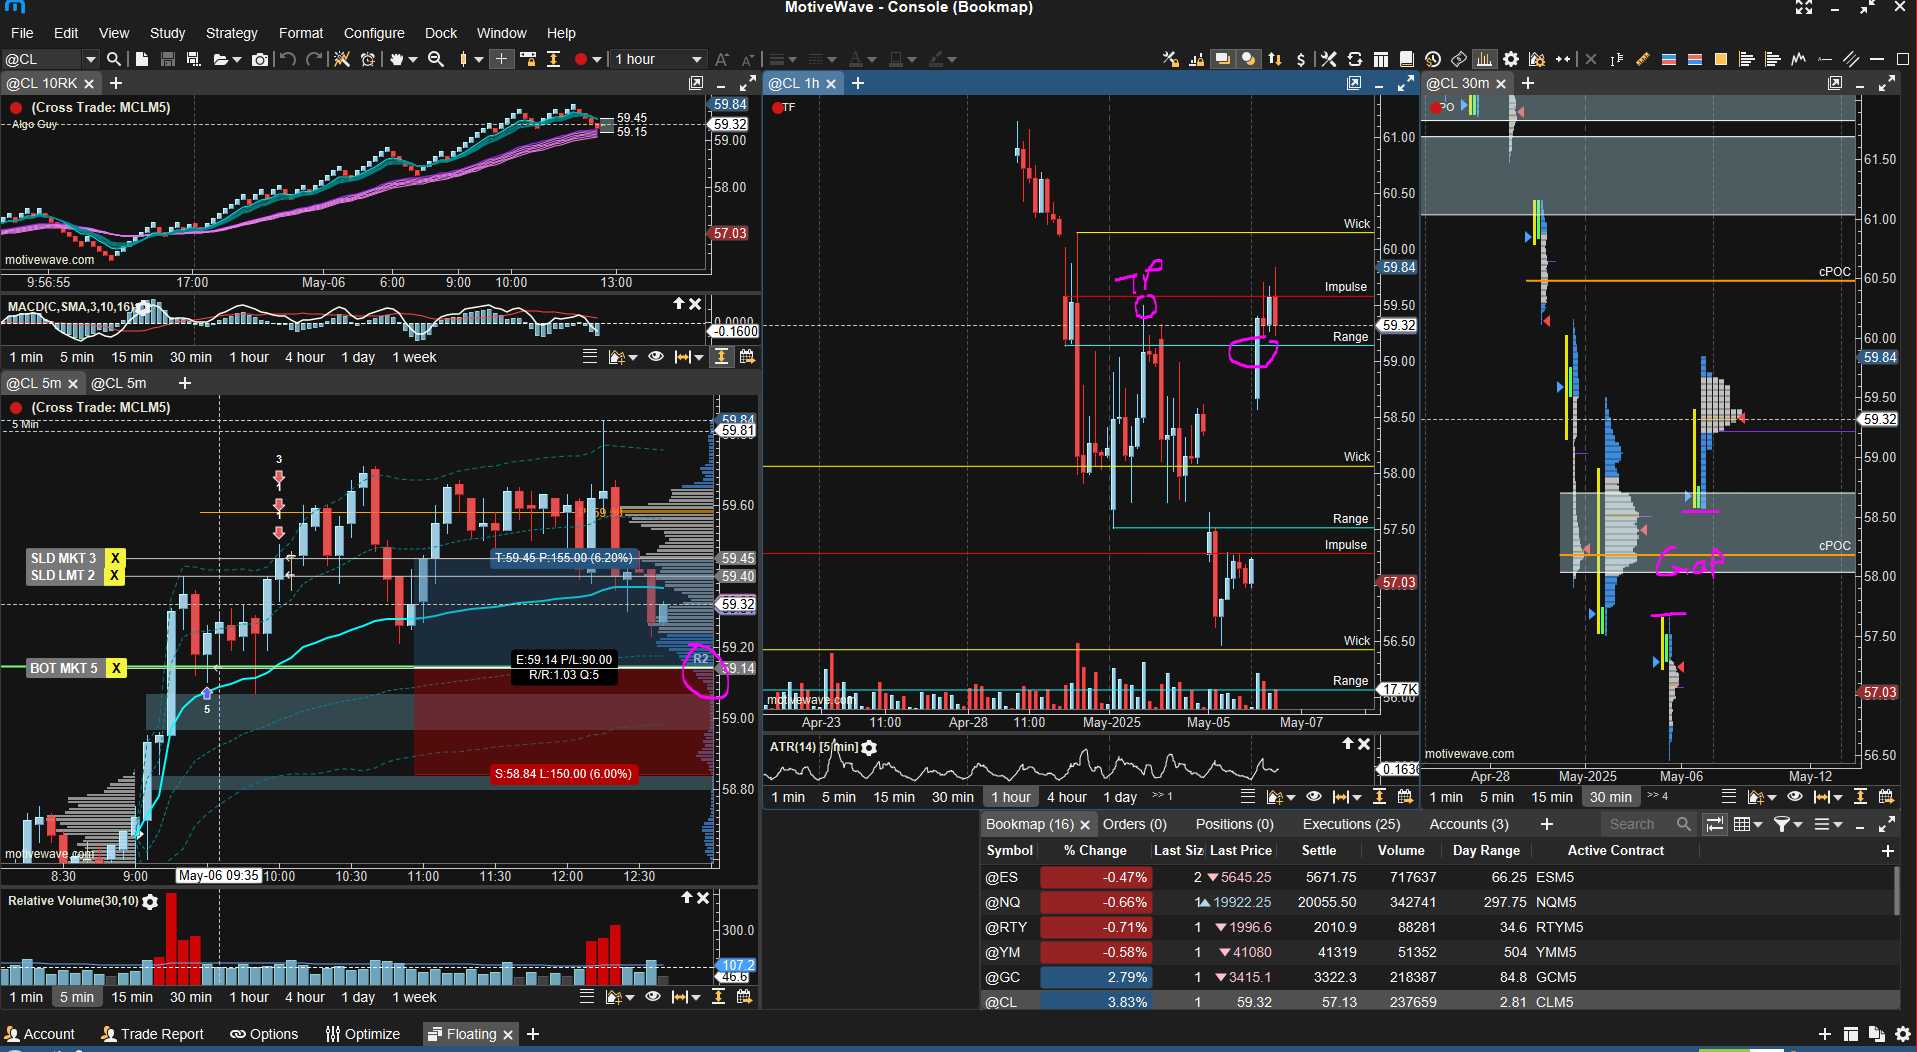Click the orange filled square icon

point(1721,59)
